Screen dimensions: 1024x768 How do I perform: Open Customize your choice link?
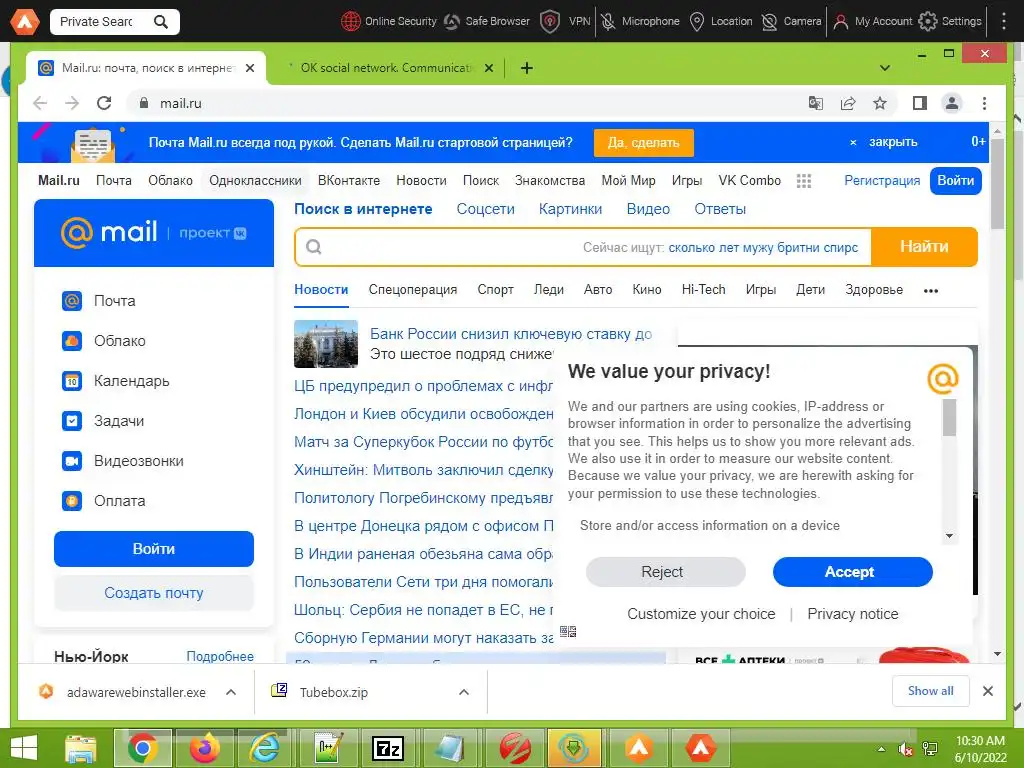pos(701,614)
